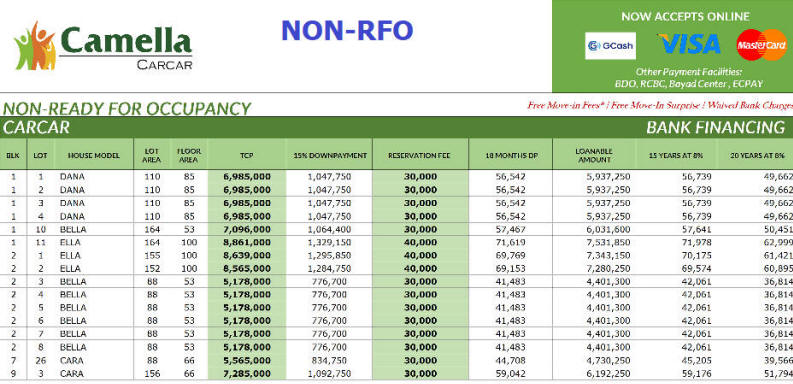Image resolution: width=793 pixels, height=384 pixels.
Task: Select the VISA payment logo
Action: [689, 44]
